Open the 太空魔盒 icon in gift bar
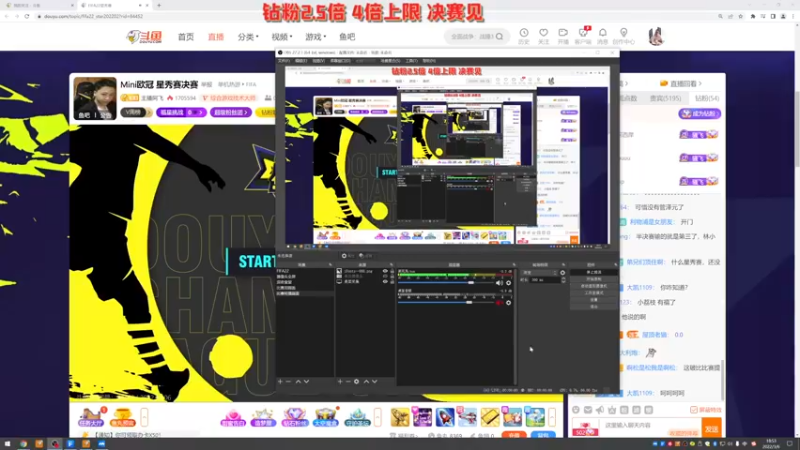The height and width of the screenshot is (450, 800). tap(326, 417)
